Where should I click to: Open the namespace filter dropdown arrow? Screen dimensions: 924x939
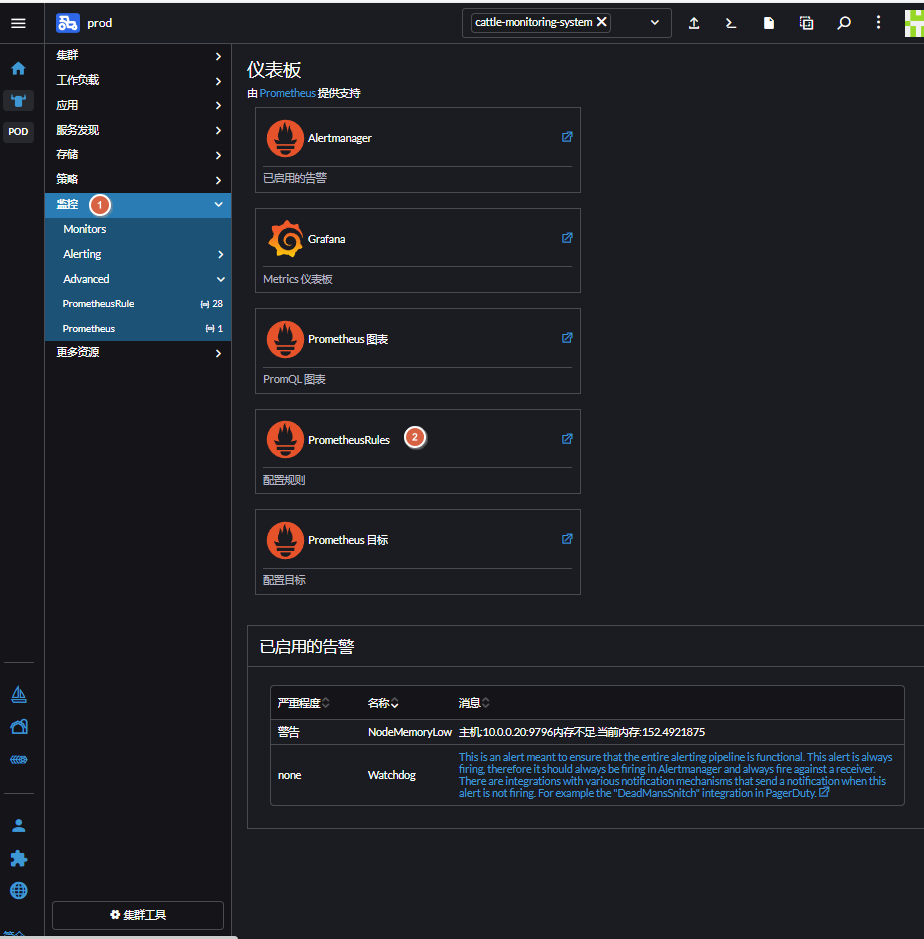655,23
